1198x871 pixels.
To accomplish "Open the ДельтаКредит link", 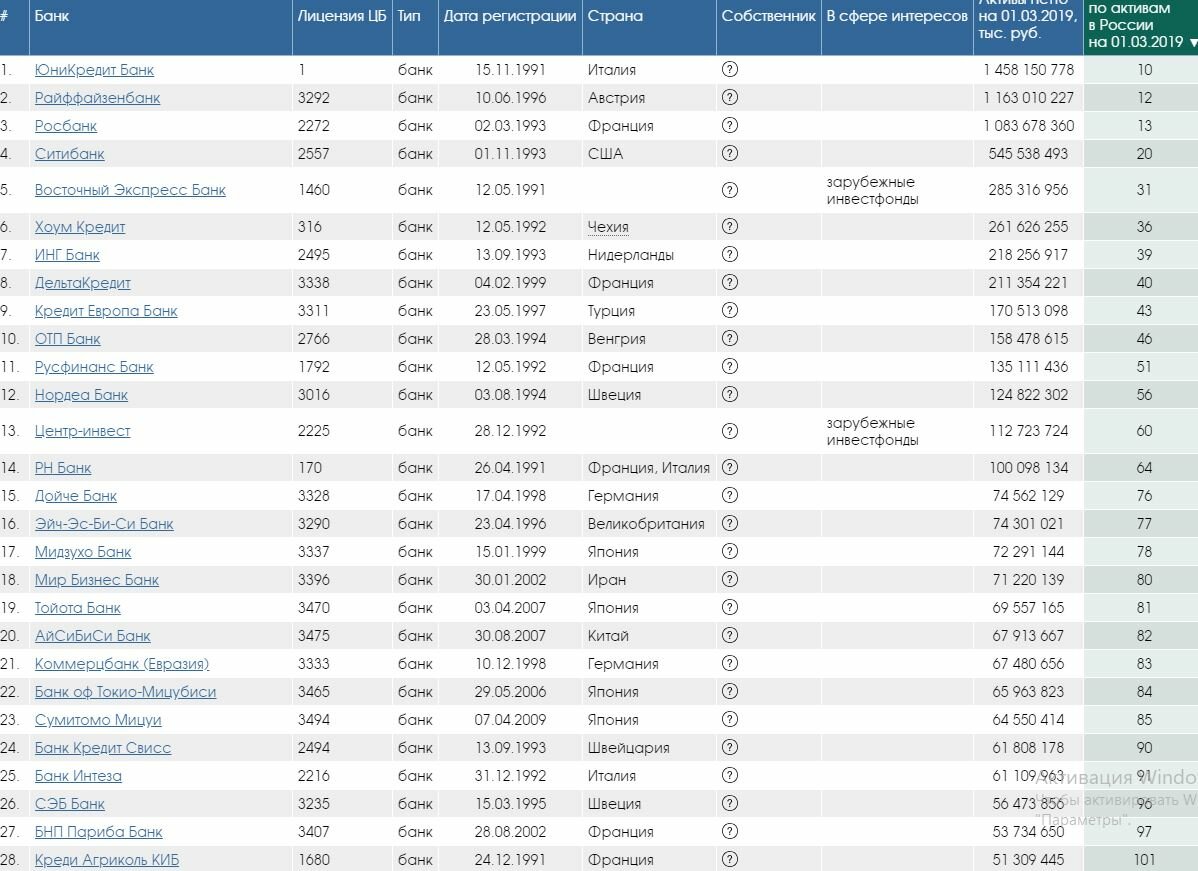I will [x=83, y=283].
